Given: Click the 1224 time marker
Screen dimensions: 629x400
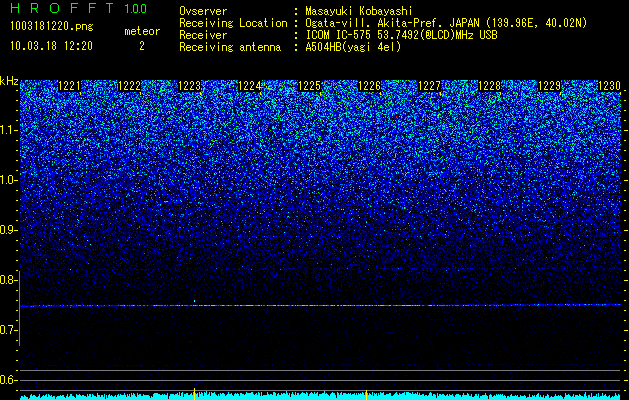Looking at the screenshot, I should tap(250, 86).
